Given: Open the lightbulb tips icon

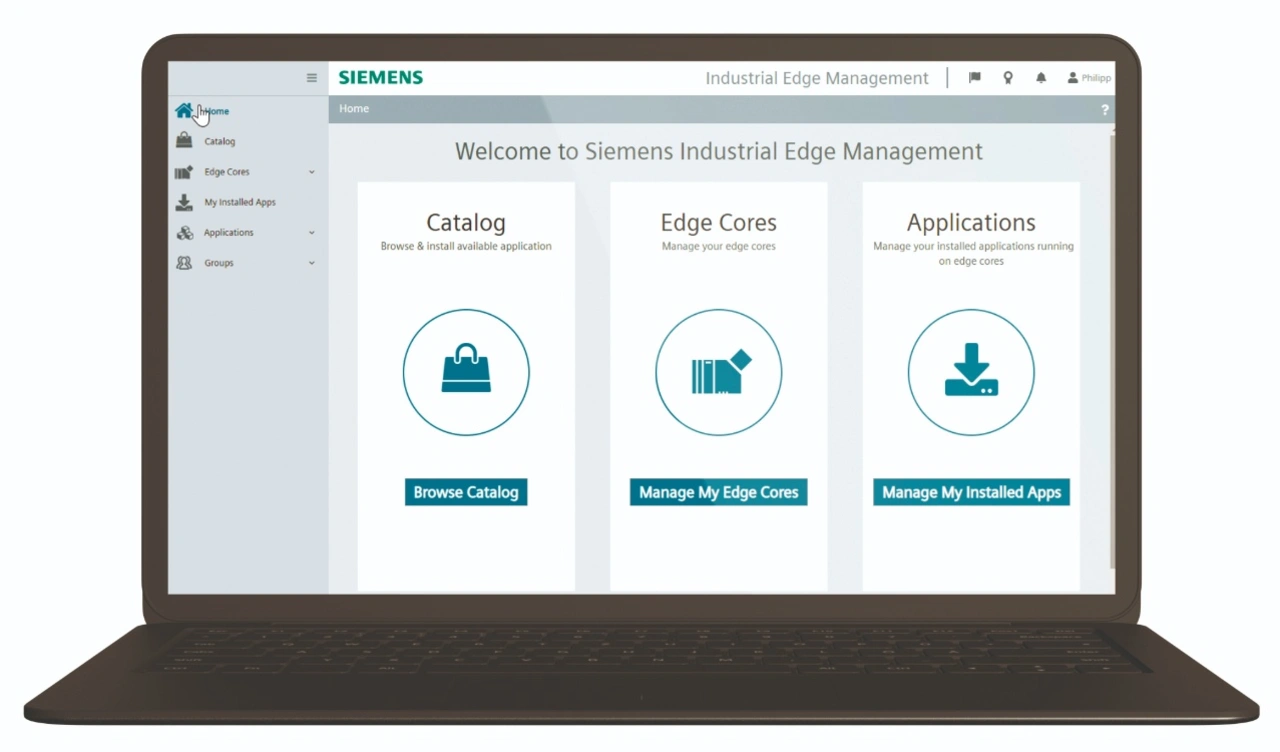Looking at the screenshot, I should click(x=1008, y=78).
